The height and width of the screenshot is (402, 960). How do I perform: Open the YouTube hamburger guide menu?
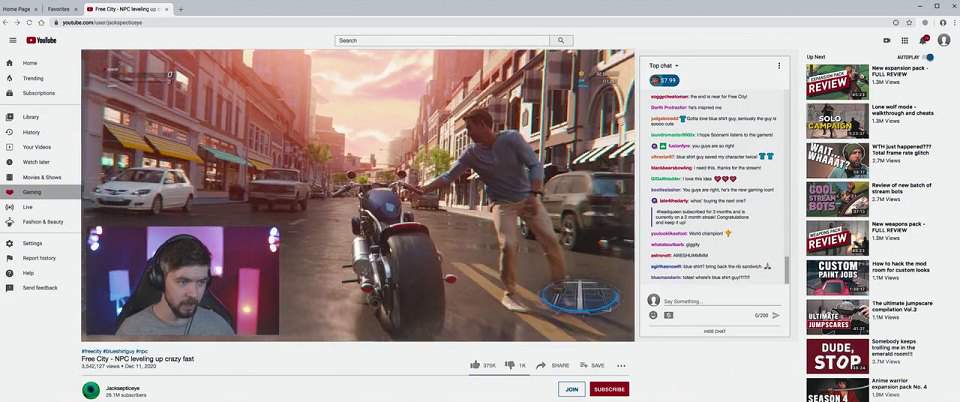tap(13, 40)
